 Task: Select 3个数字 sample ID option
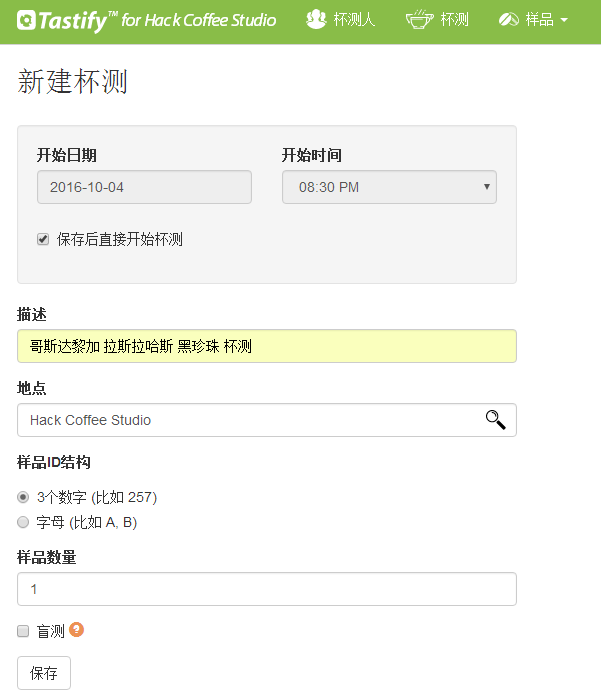pos(23,497)
